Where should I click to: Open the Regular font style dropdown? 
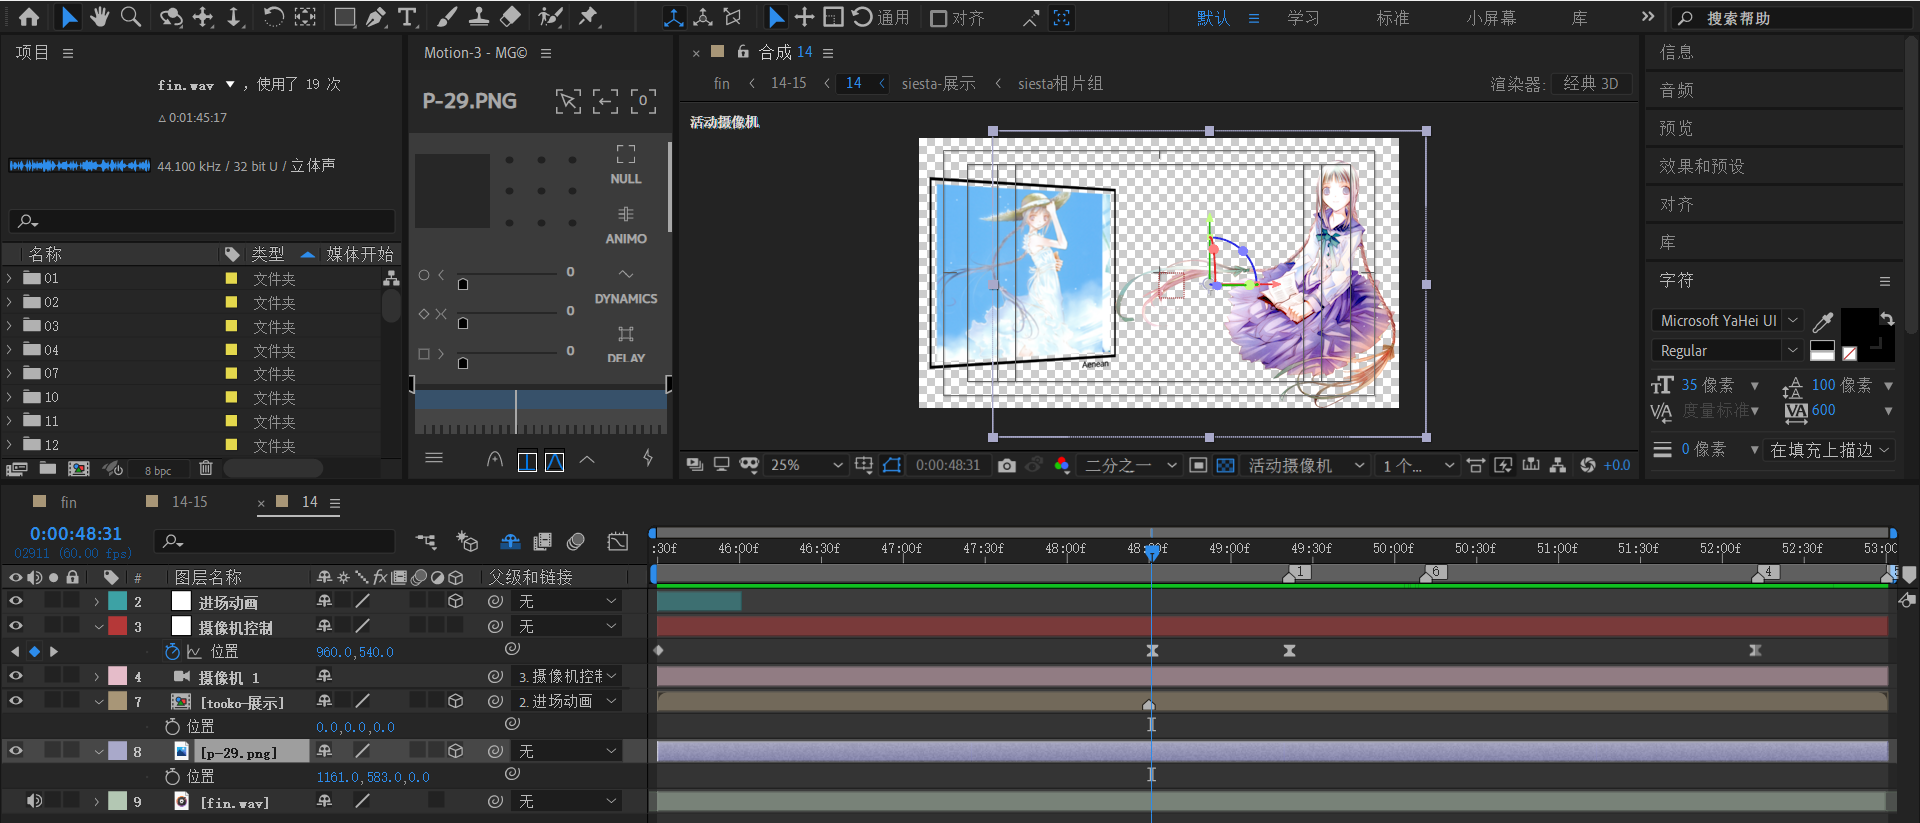(1726, 351)
